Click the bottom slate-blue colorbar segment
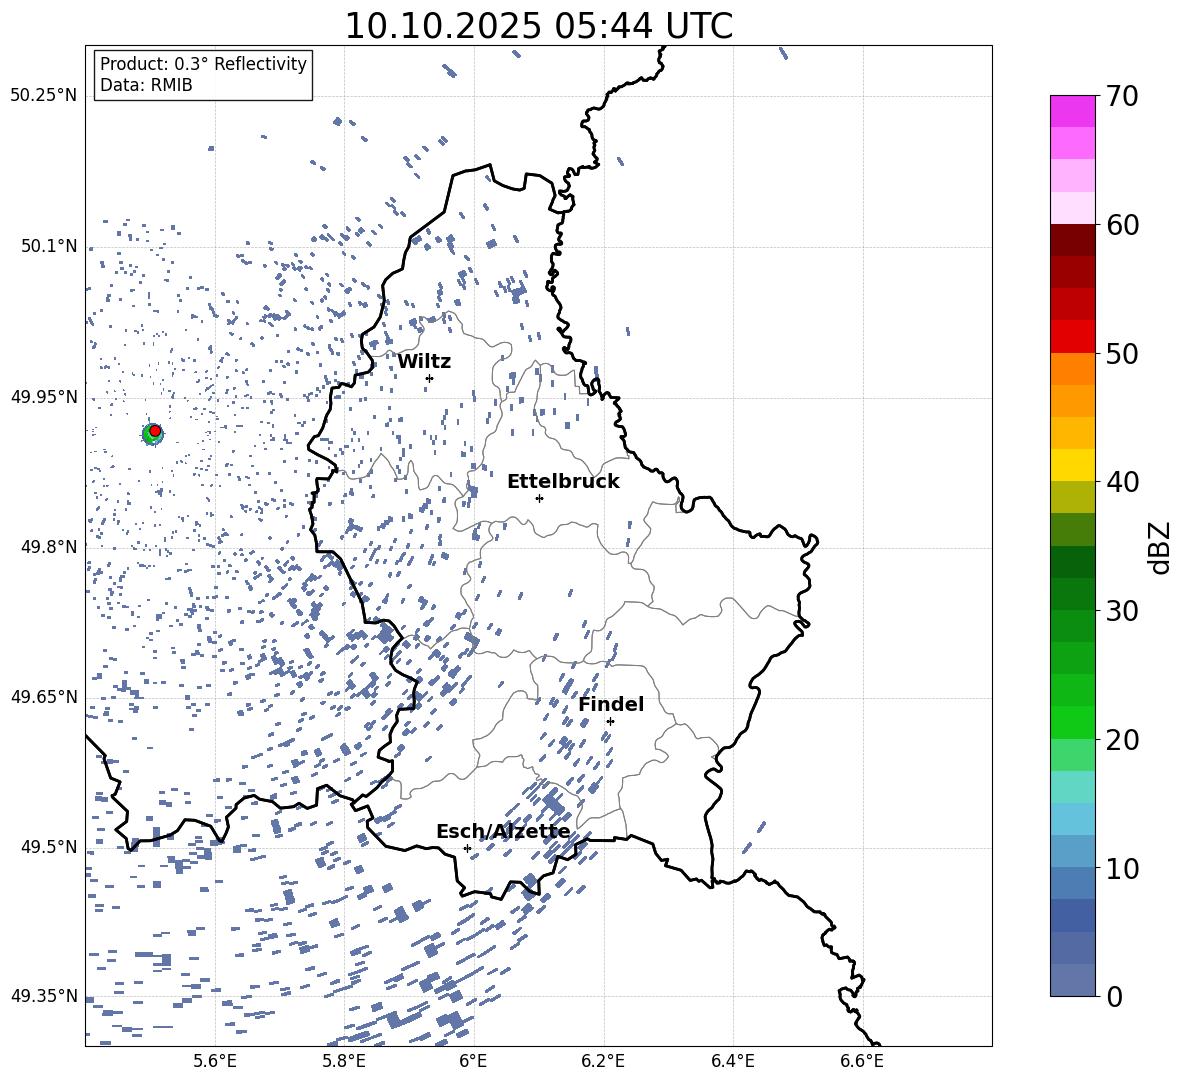This screenshot has width=1184, height=1081. click(x=1072, y=980)
